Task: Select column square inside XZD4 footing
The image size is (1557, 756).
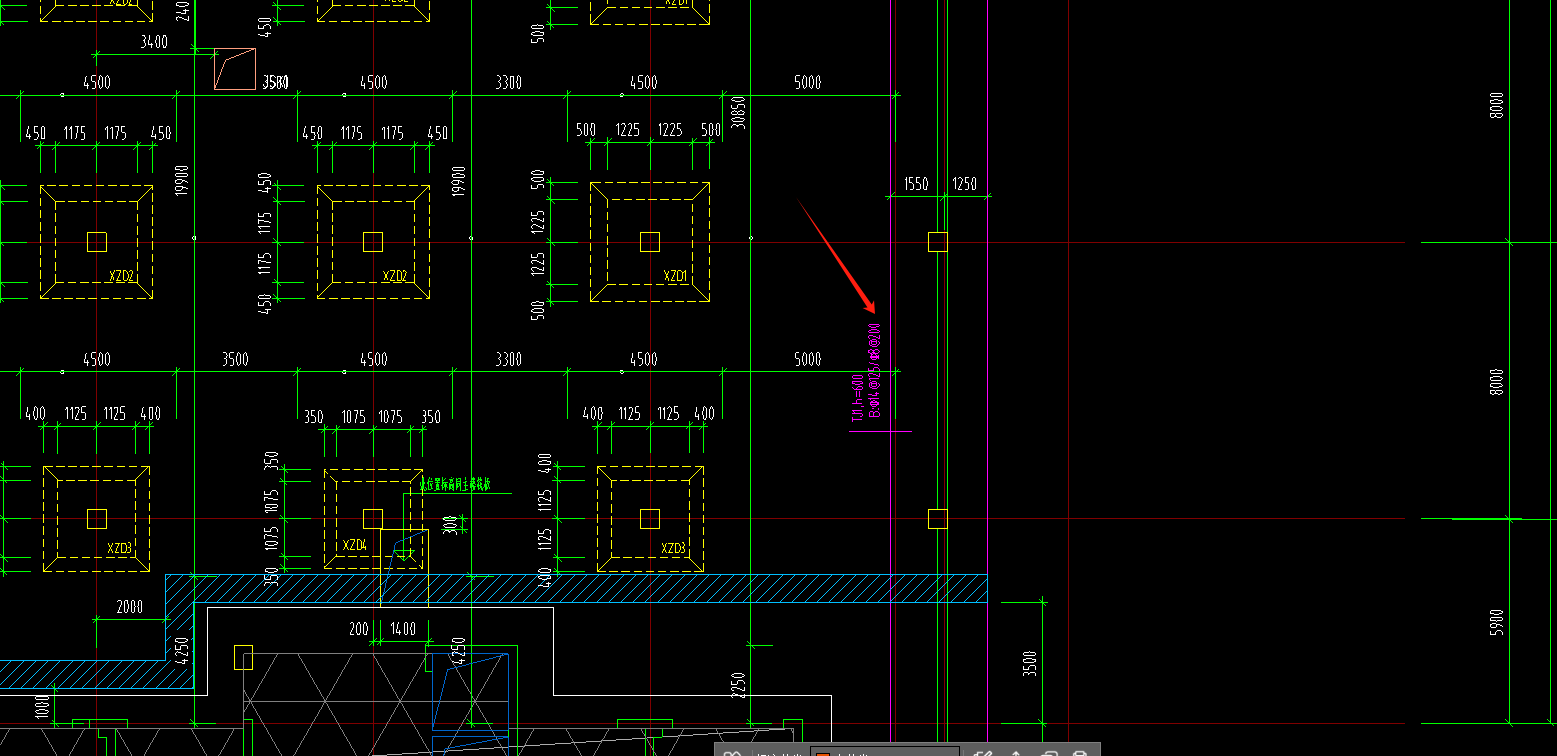Action: pyautogui.click(x=373, y=519)
